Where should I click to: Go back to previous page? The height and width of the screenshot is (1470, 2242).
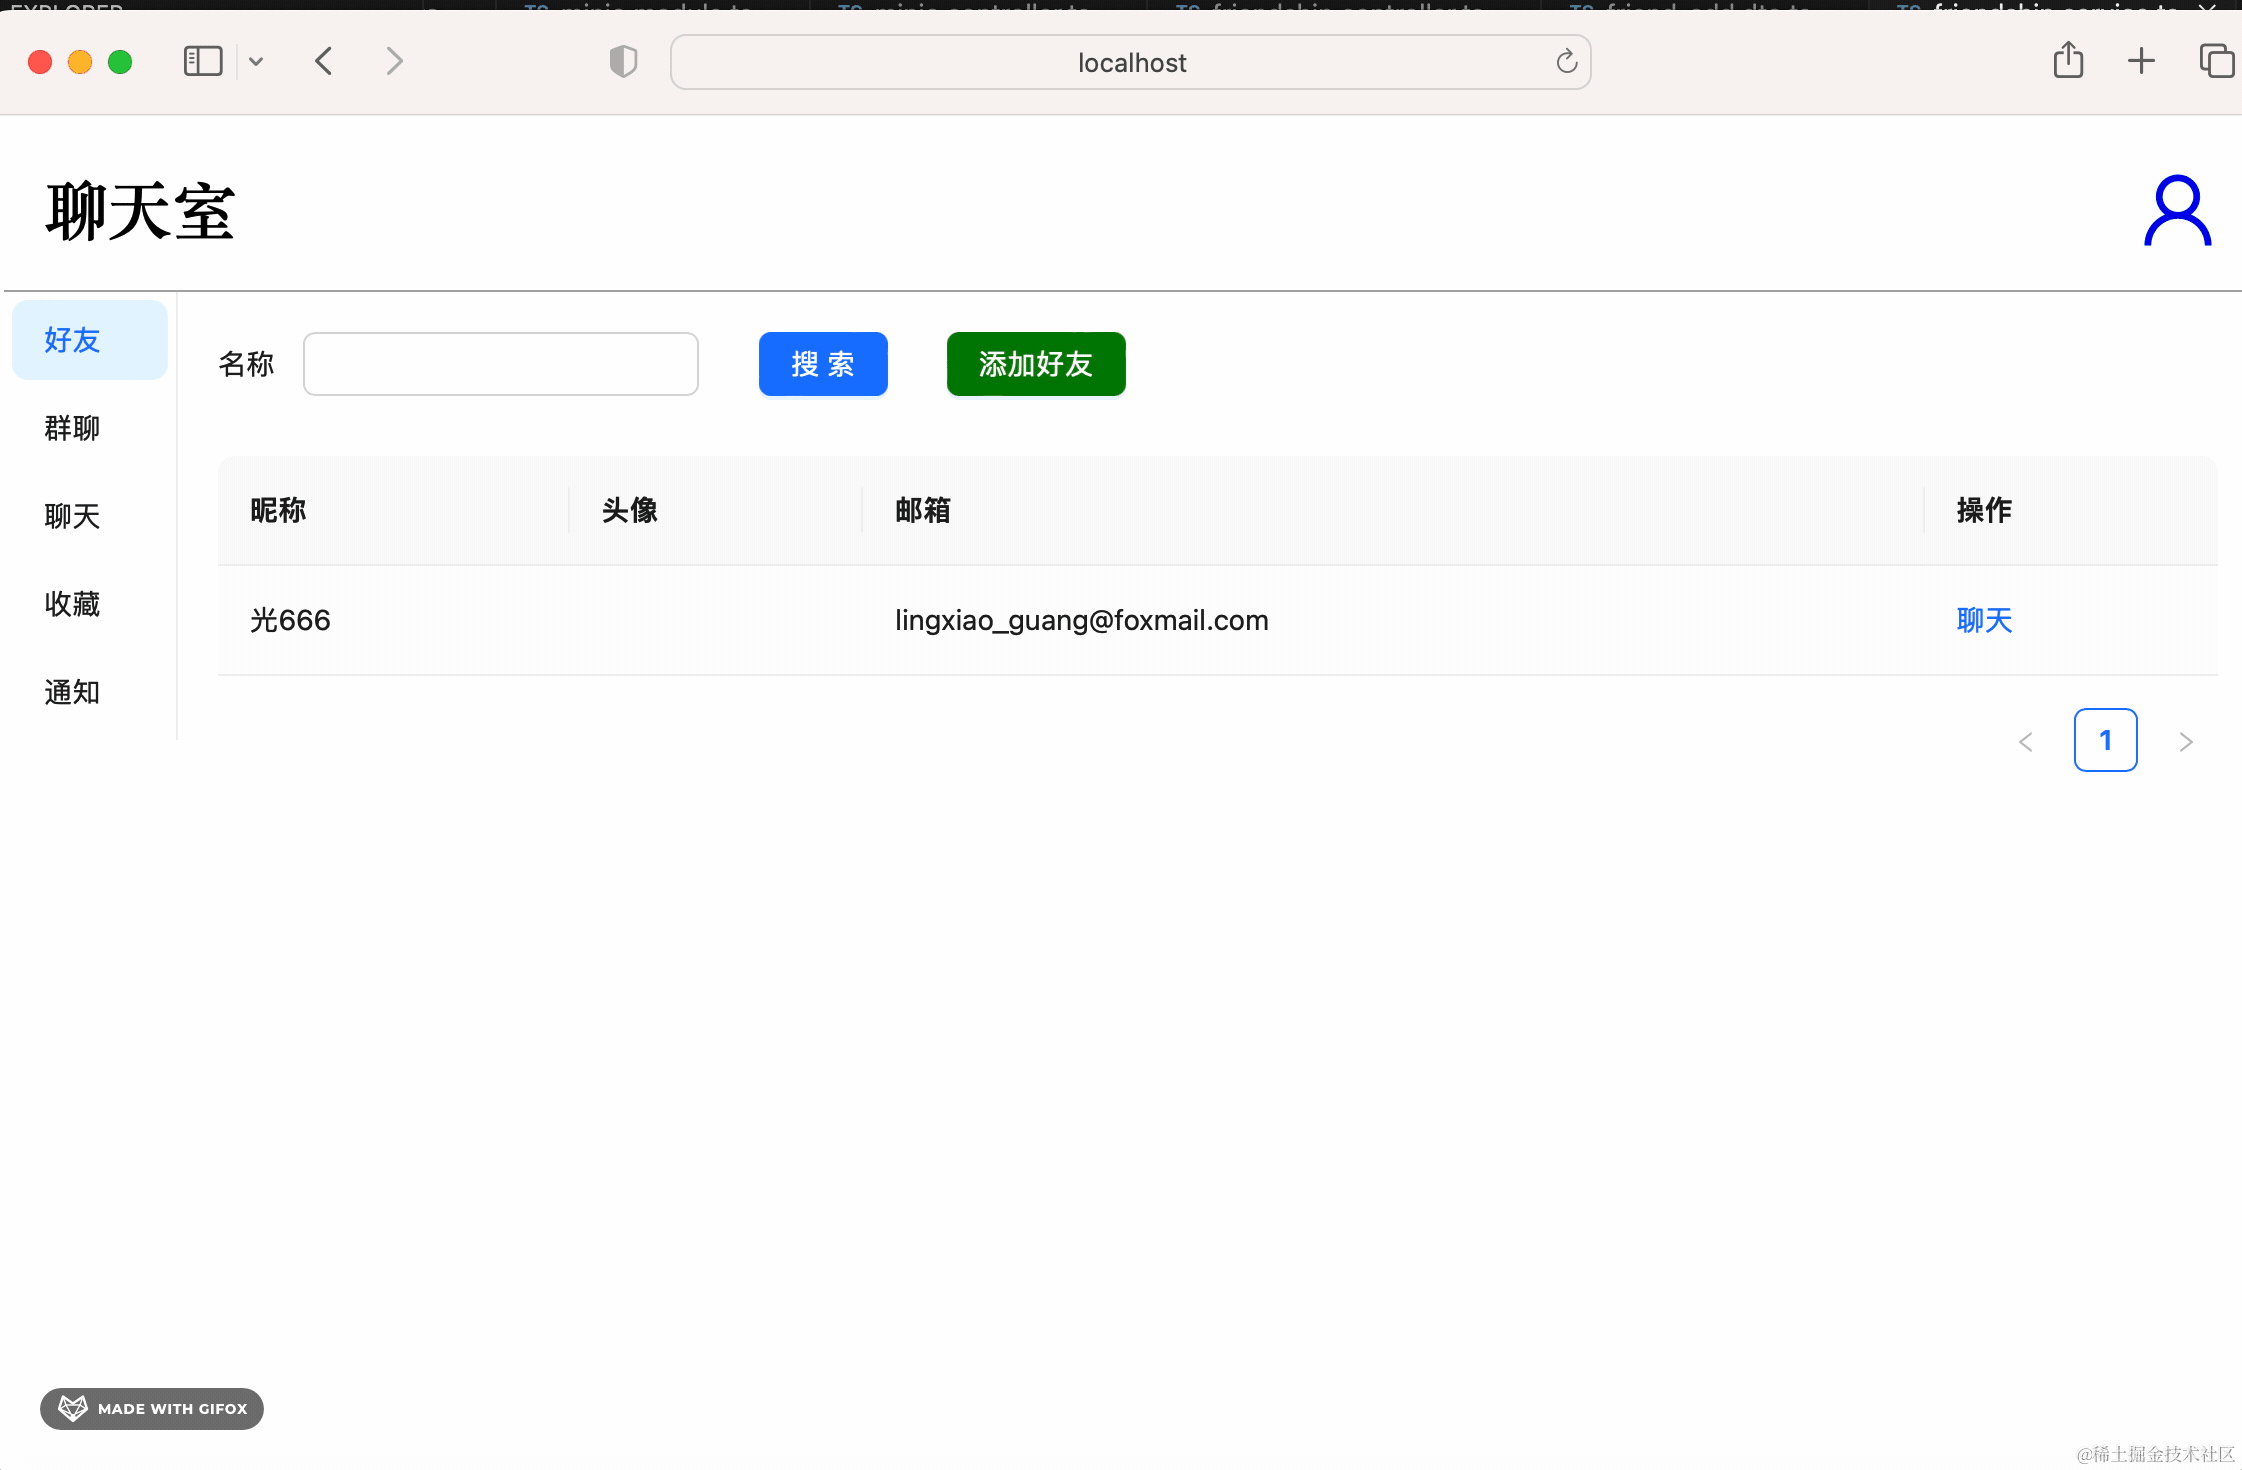pyautogui.click(x=324, y=62)
